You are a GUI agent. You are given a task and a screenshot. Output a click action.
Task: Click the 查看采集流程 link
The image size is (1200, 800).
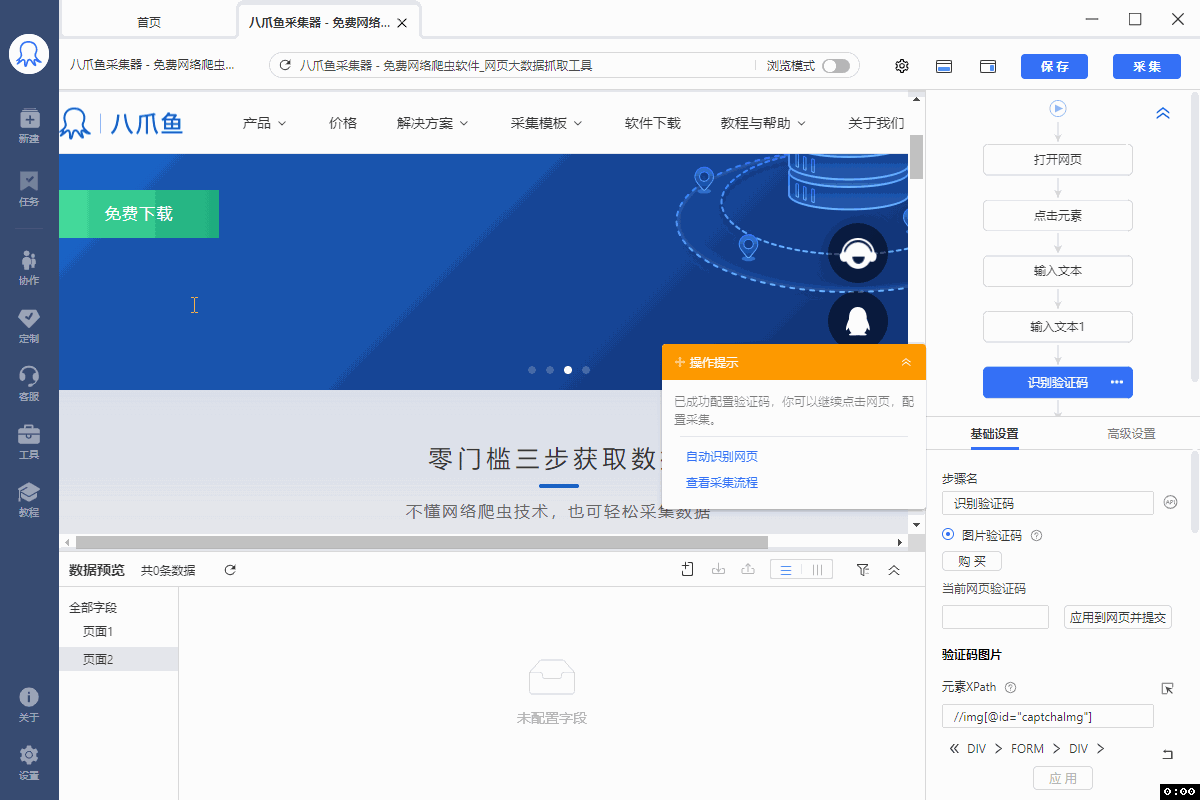tap(722, 483)
